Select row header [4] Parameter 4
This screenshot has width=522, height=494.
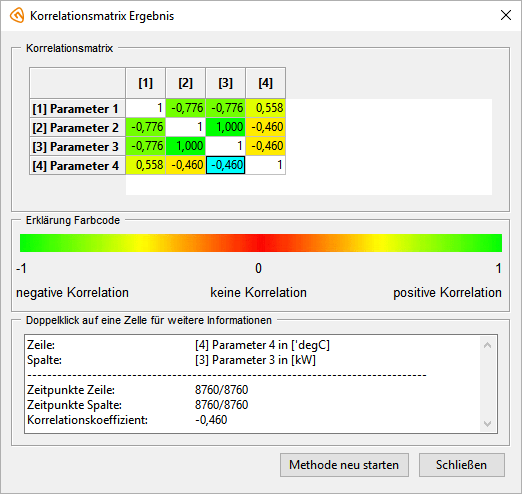coord(77,165)
